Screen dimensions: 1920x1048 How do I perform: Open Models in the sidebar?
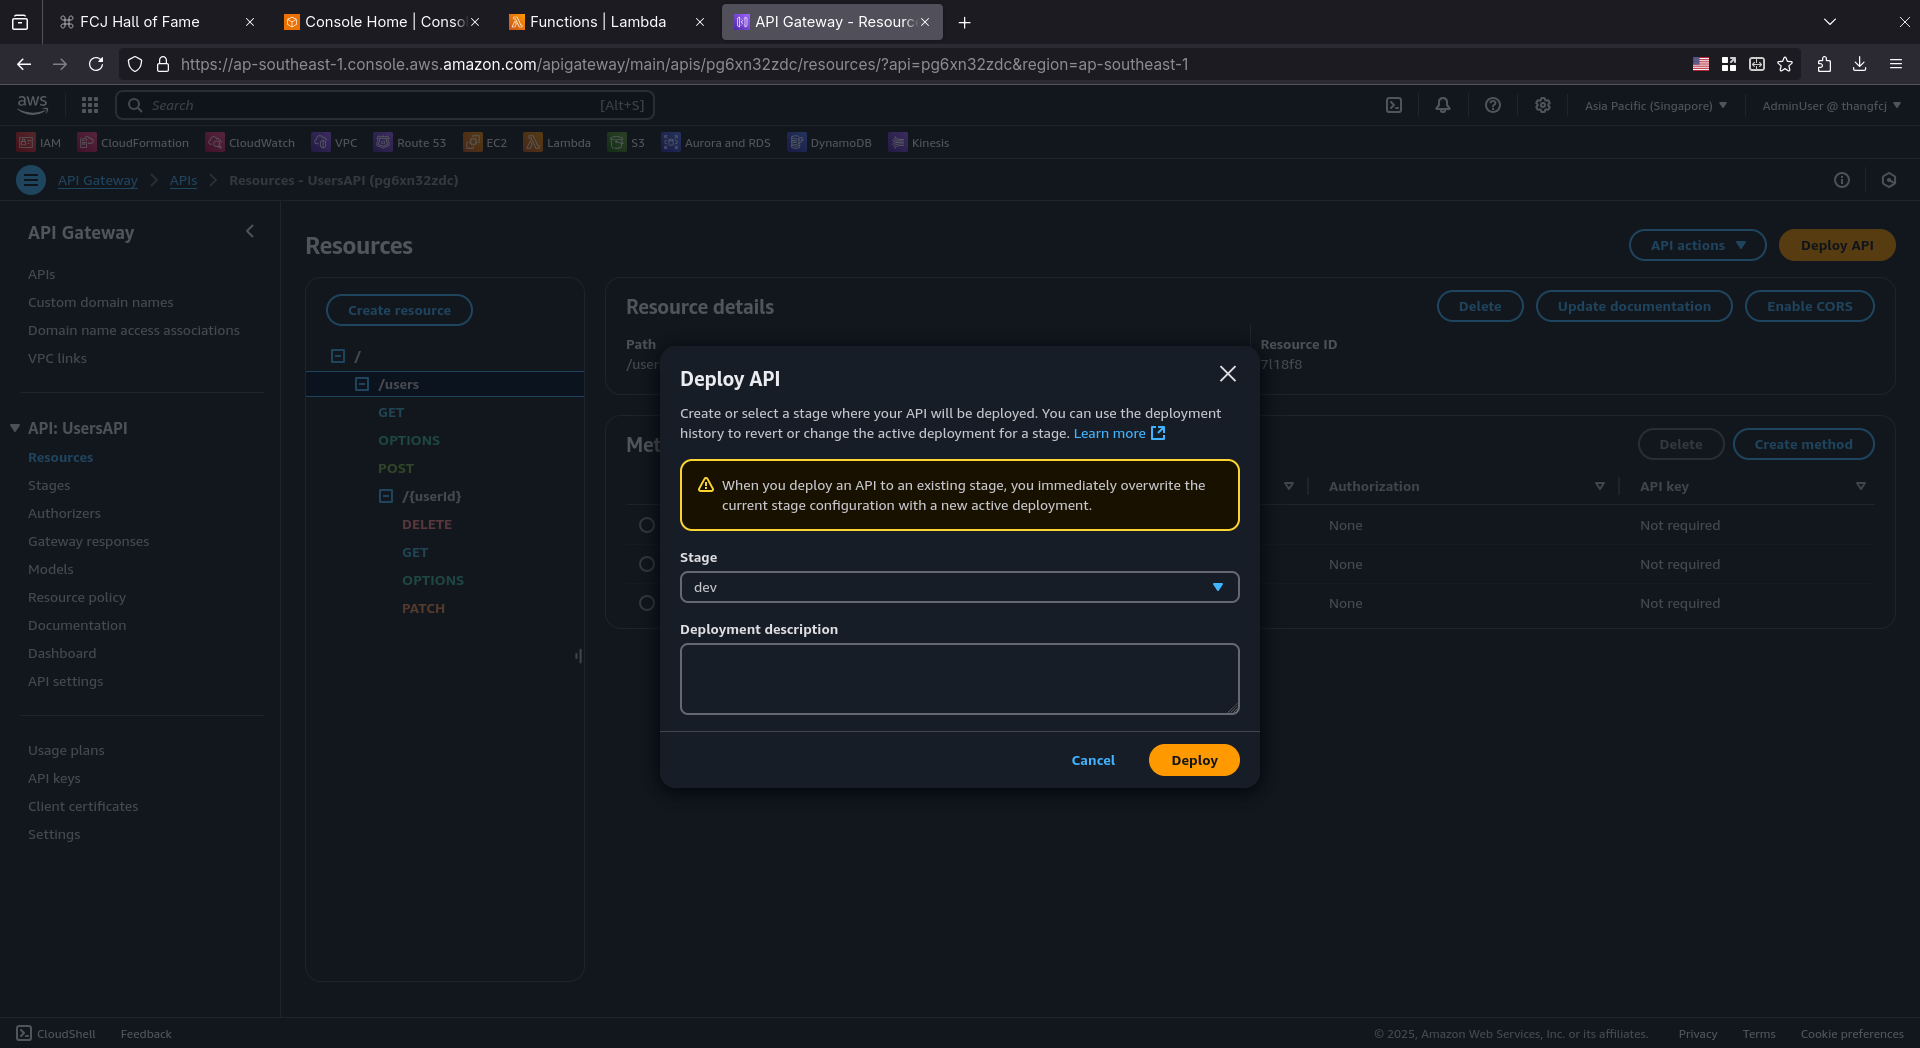51,569
